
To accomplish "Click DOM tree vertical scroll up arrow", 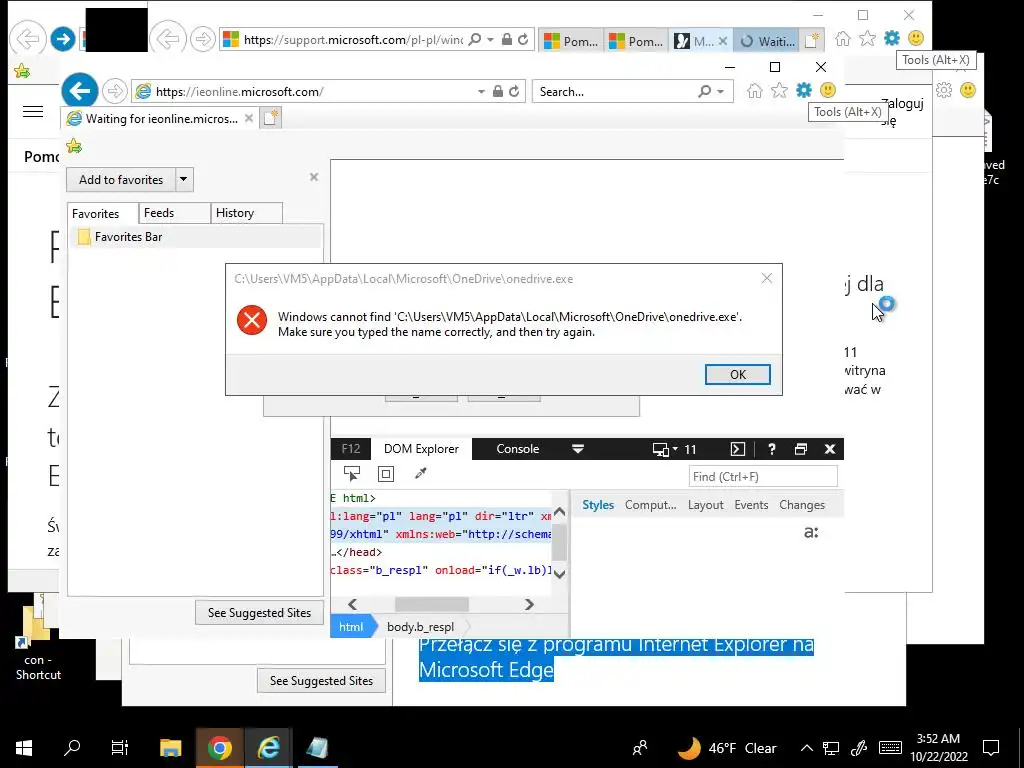I will 560,513.
